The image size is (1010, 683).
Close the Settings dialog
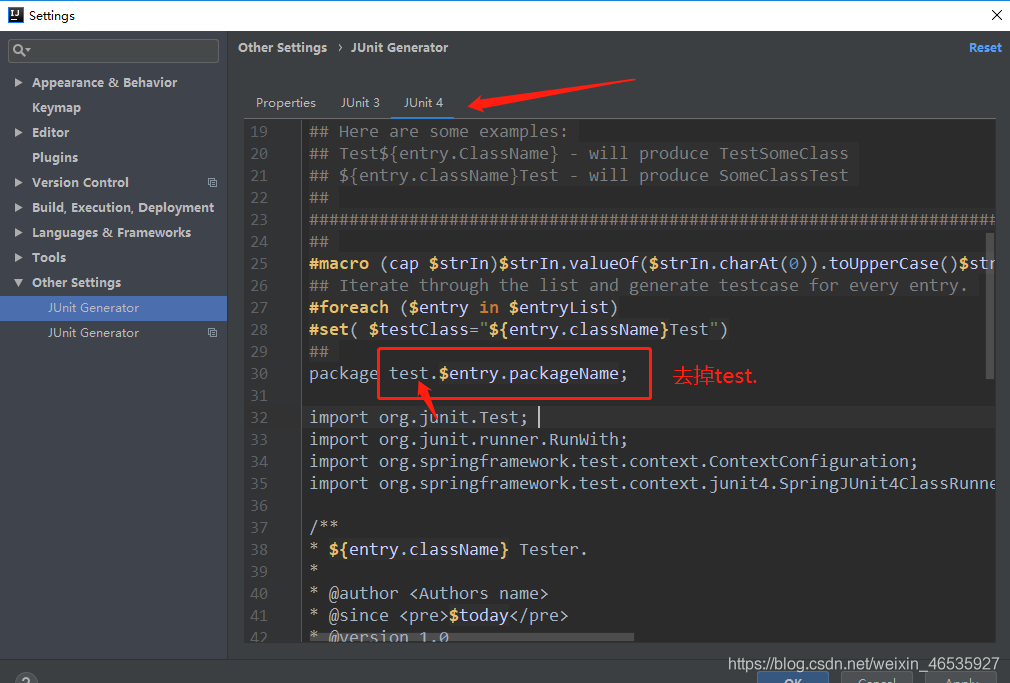point(996,15)
